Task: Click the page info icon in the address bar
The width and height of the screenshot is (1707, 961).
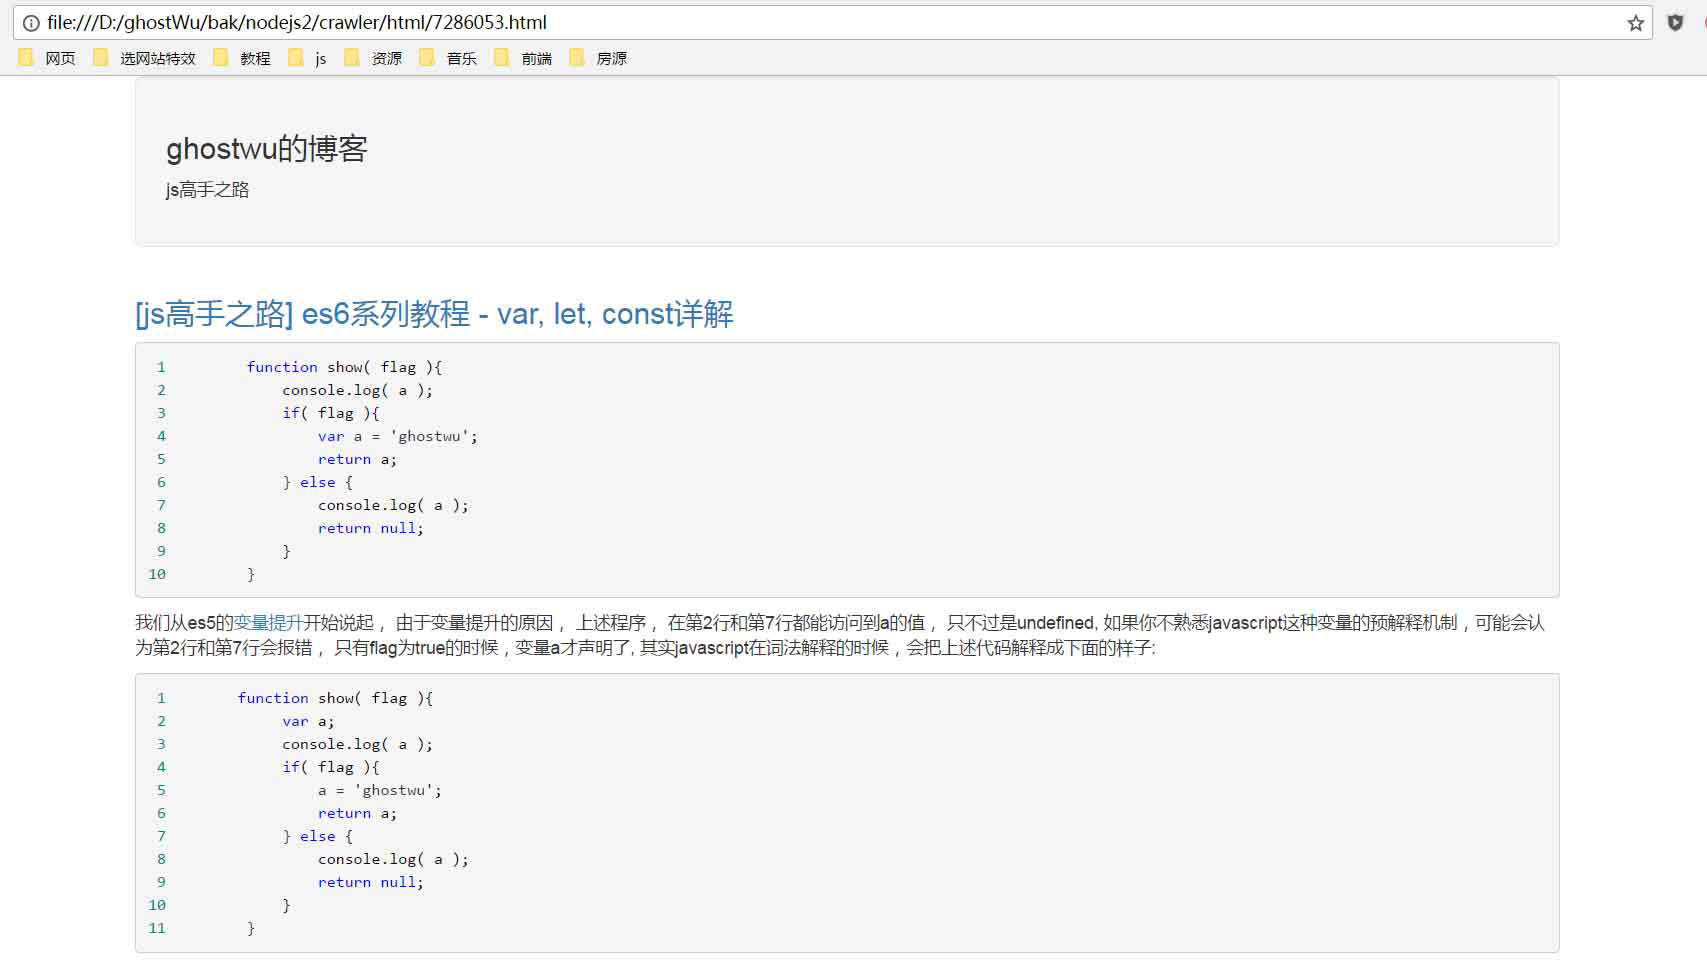Action: pos(30,22)
